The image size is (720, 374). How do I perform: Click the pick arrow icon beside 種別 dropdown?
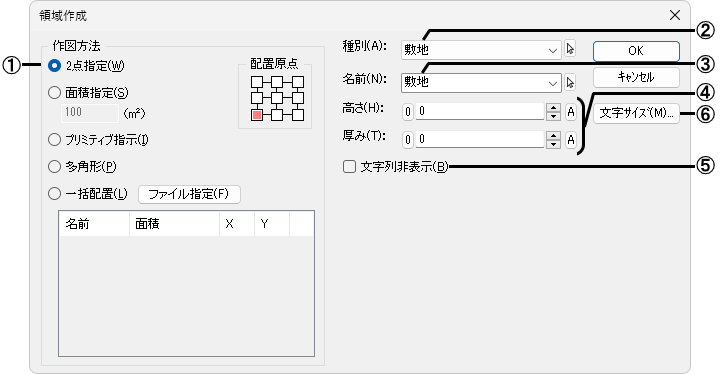pyautogui.click(x=570, y=49)
